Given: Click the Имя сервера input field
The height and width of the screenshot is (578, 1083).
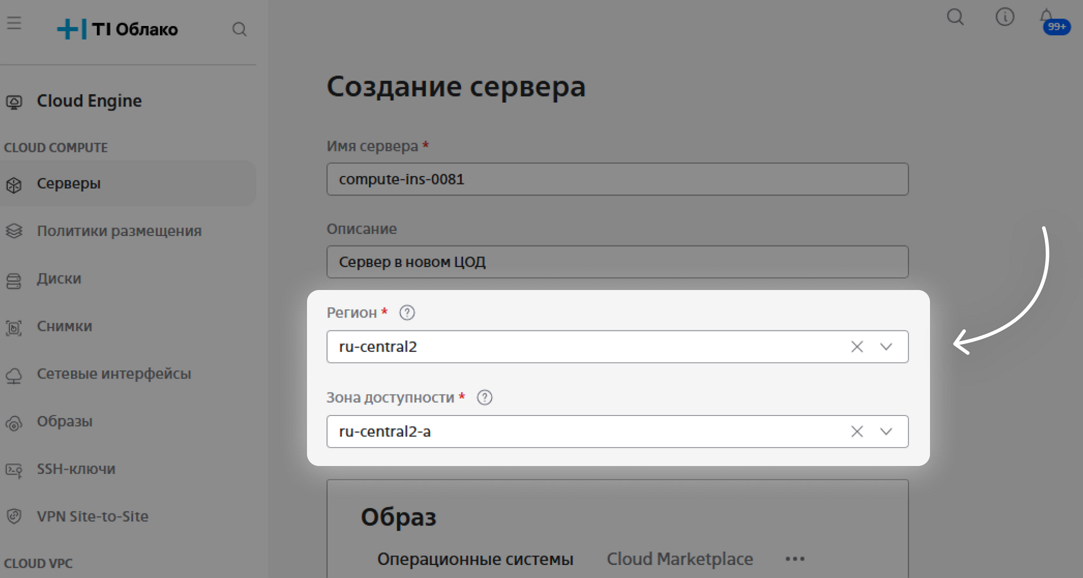Looking at the screenshot, I should click(x=617, y=180).
